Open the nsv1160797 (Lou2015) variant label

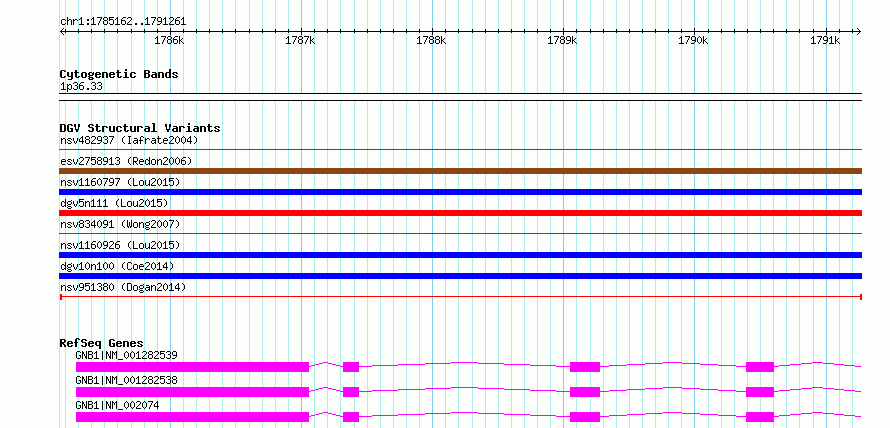pyautogui.click(x=120, y=182)
